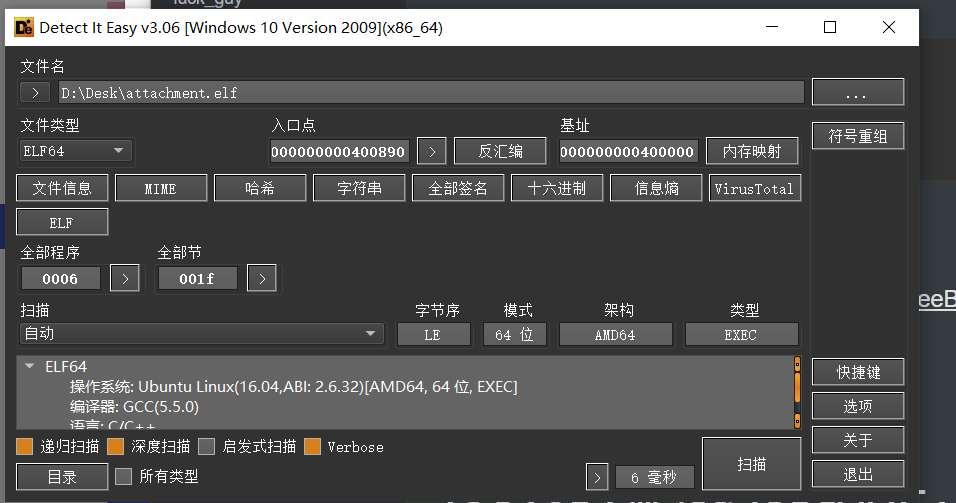956x503 pixels.
Task: Check the 所有类型 checkbox
Action: click(123, 477)
